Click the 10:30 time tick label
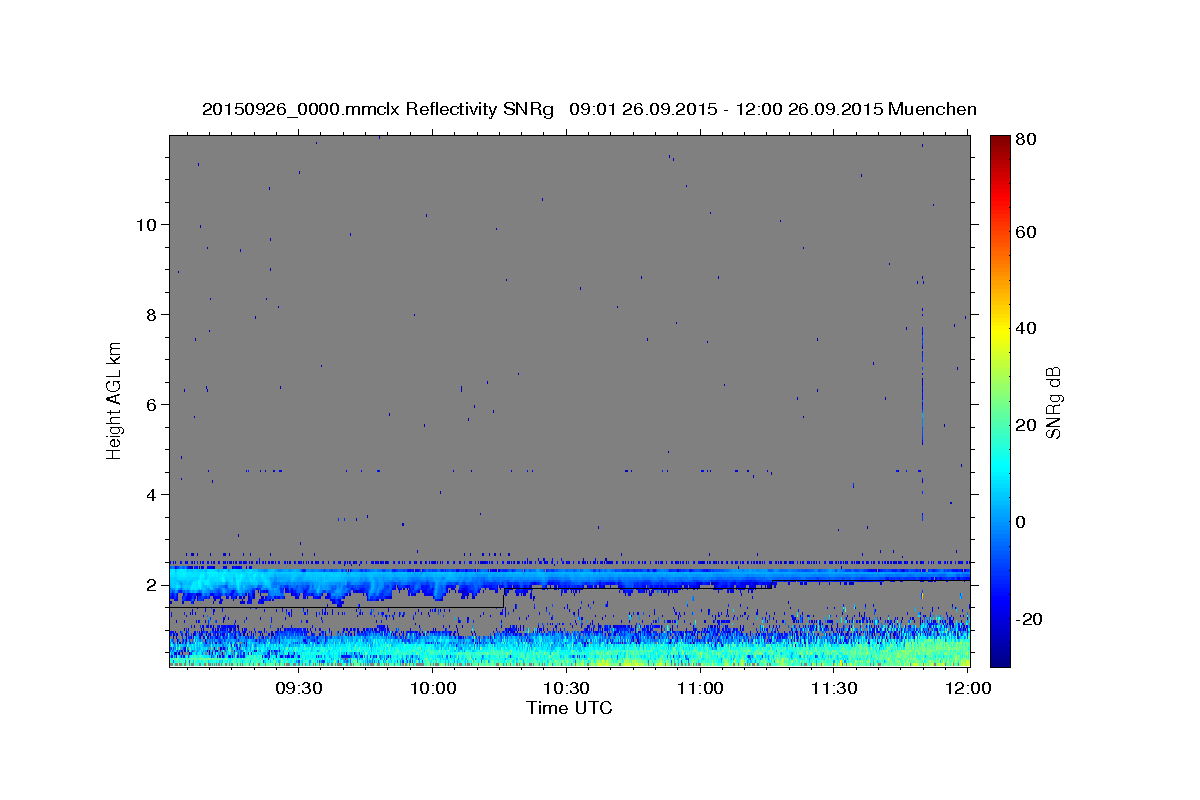This screenshot has height=800, width=1200. click(x=567, y=689)
